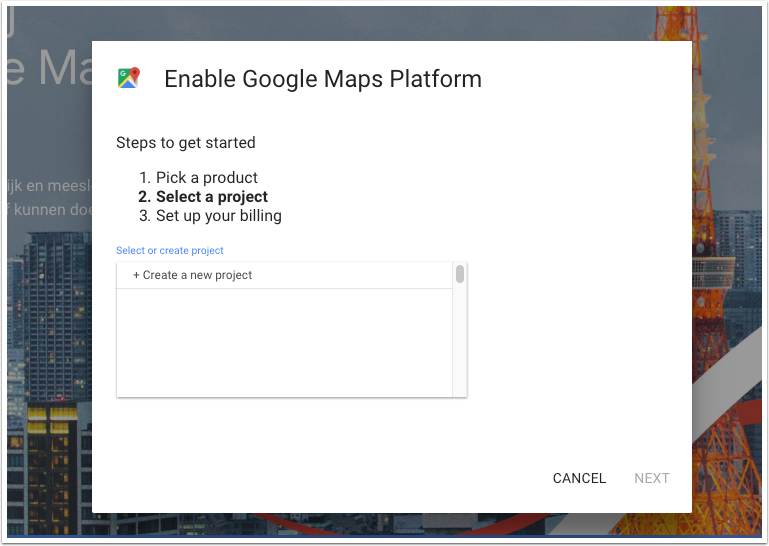Click the project list scrollbar thumb
This screenshot has height=546, width=769.
pyautogui.click(x=460, y=274)
